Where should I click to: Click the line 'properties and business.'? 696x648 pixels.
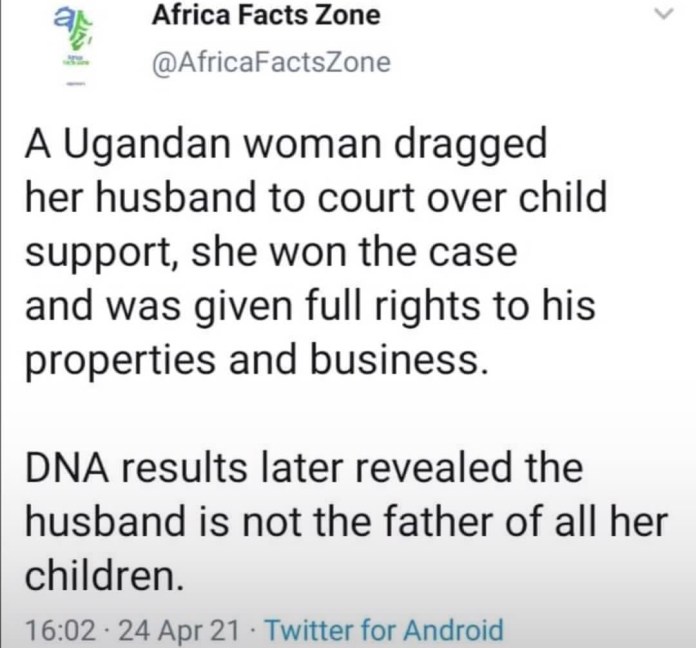tap(257, 361)
